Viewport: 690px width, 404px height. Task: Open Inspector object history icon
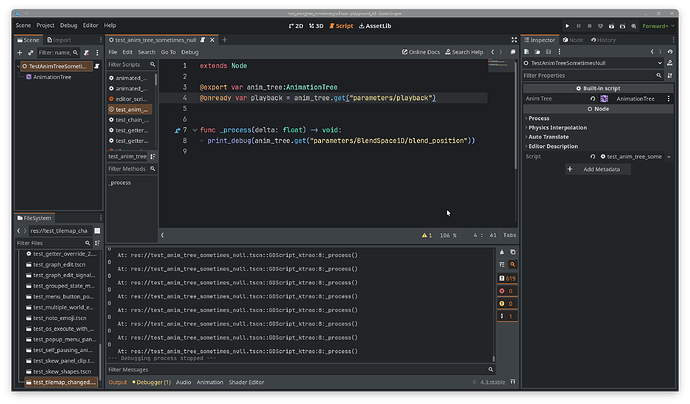pos(670,51)
